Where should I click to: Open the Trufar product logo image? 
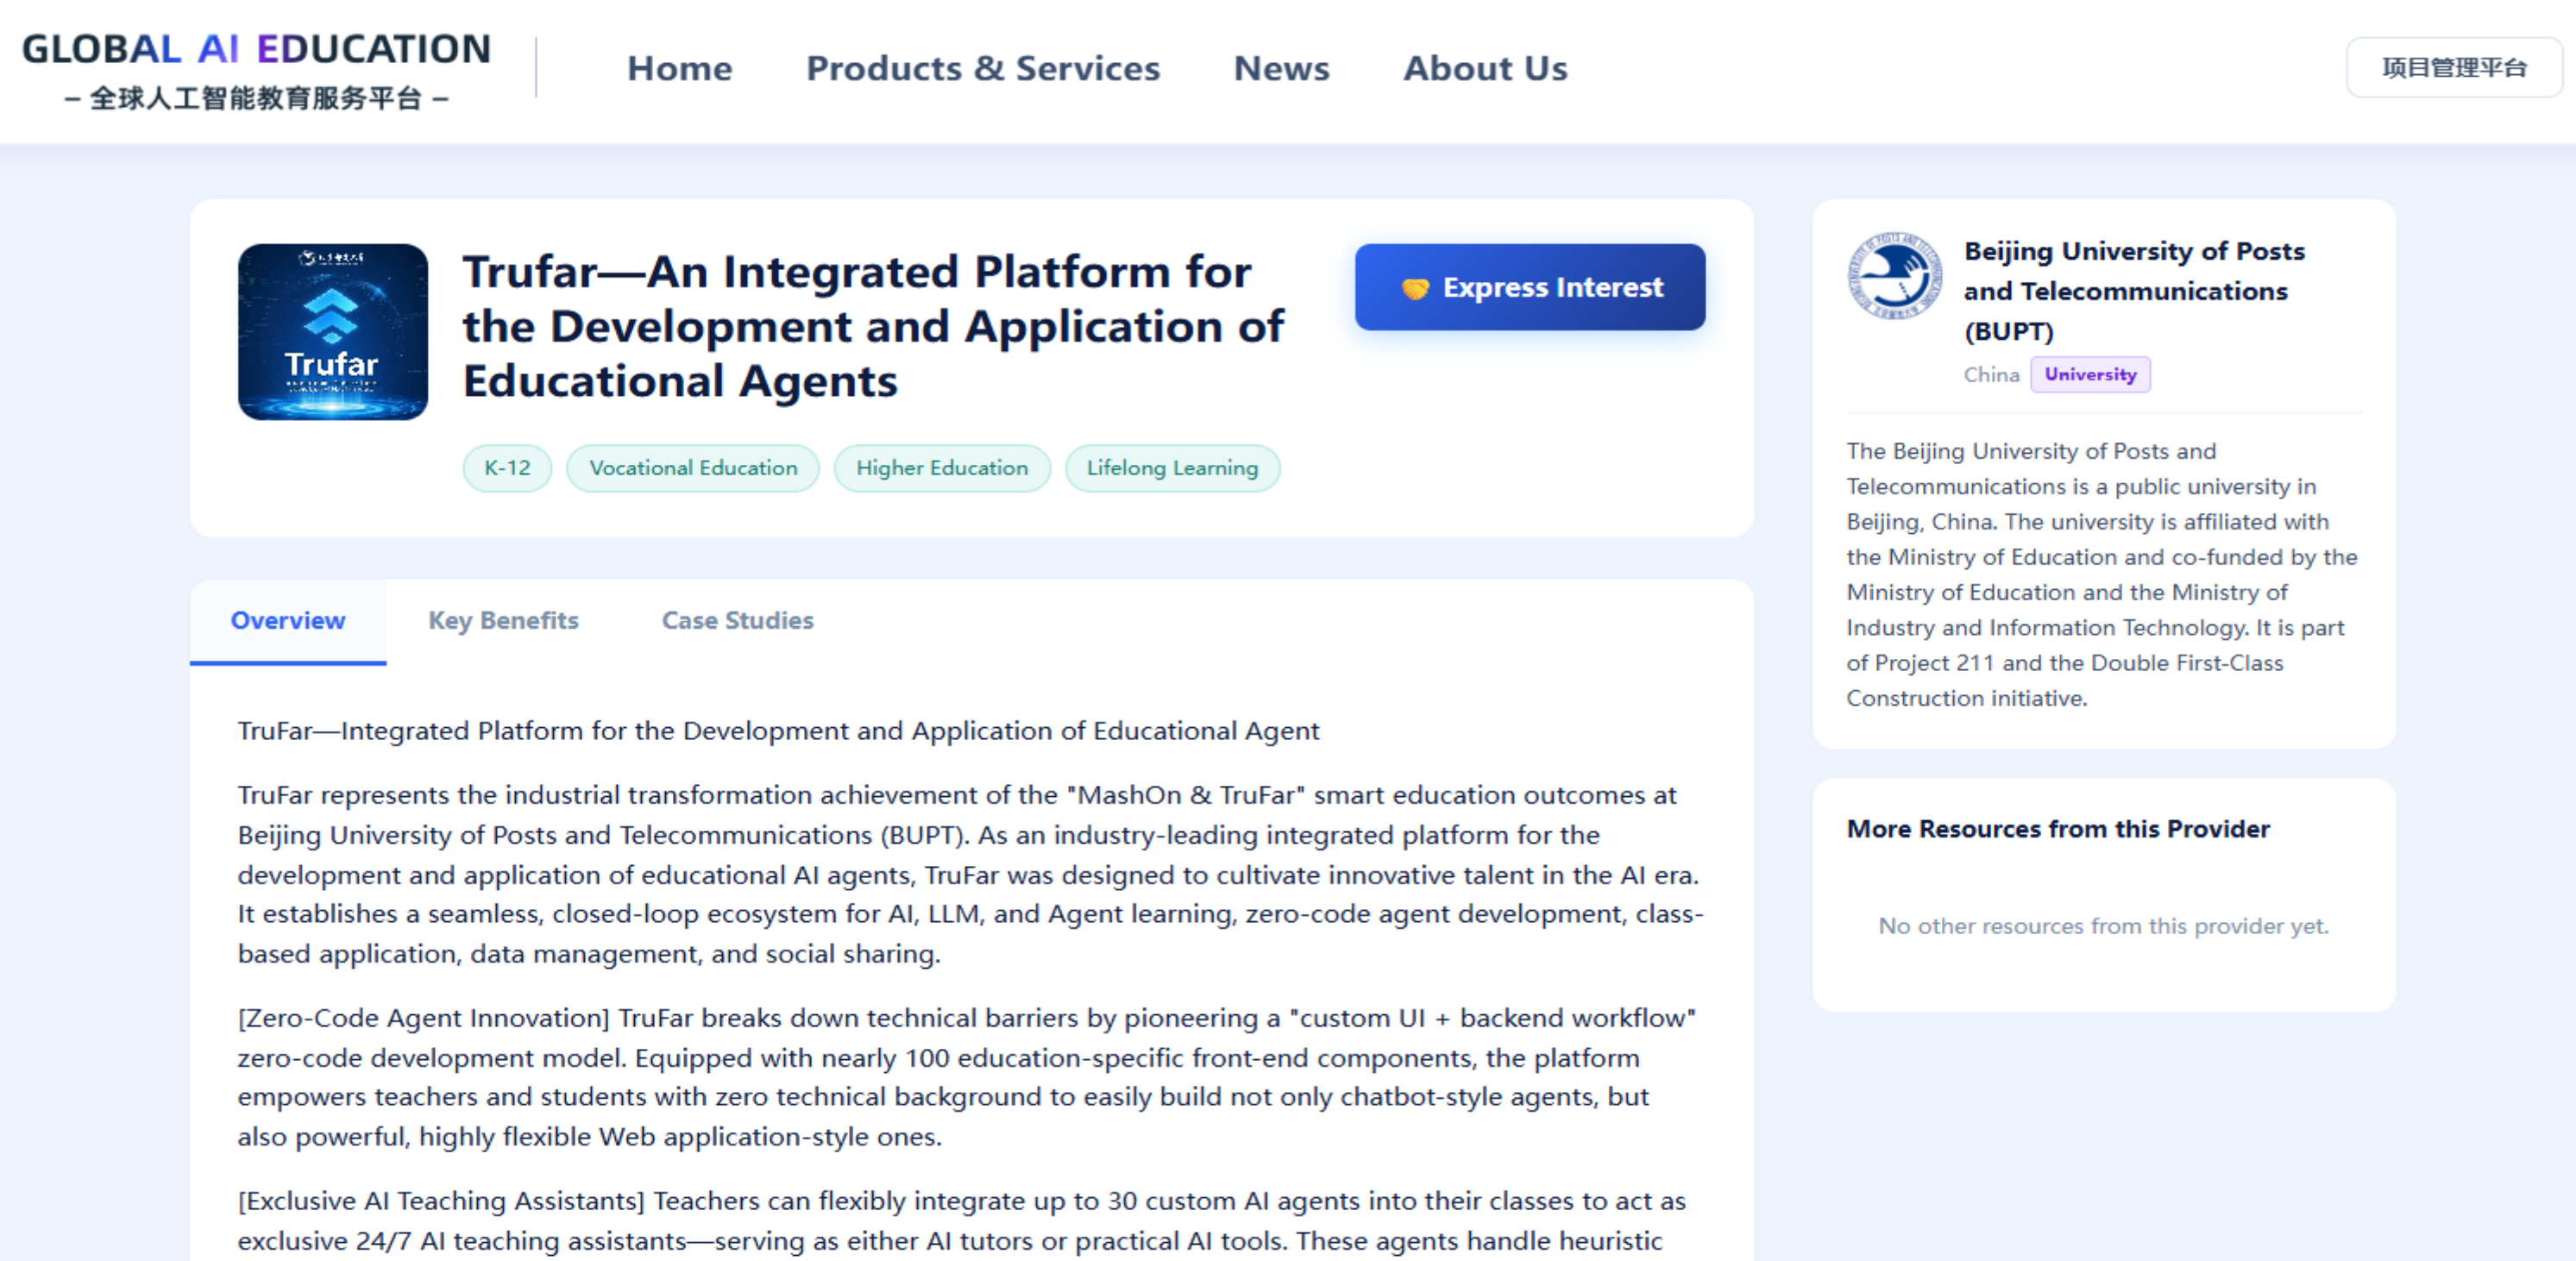click(x=333, y=331)
